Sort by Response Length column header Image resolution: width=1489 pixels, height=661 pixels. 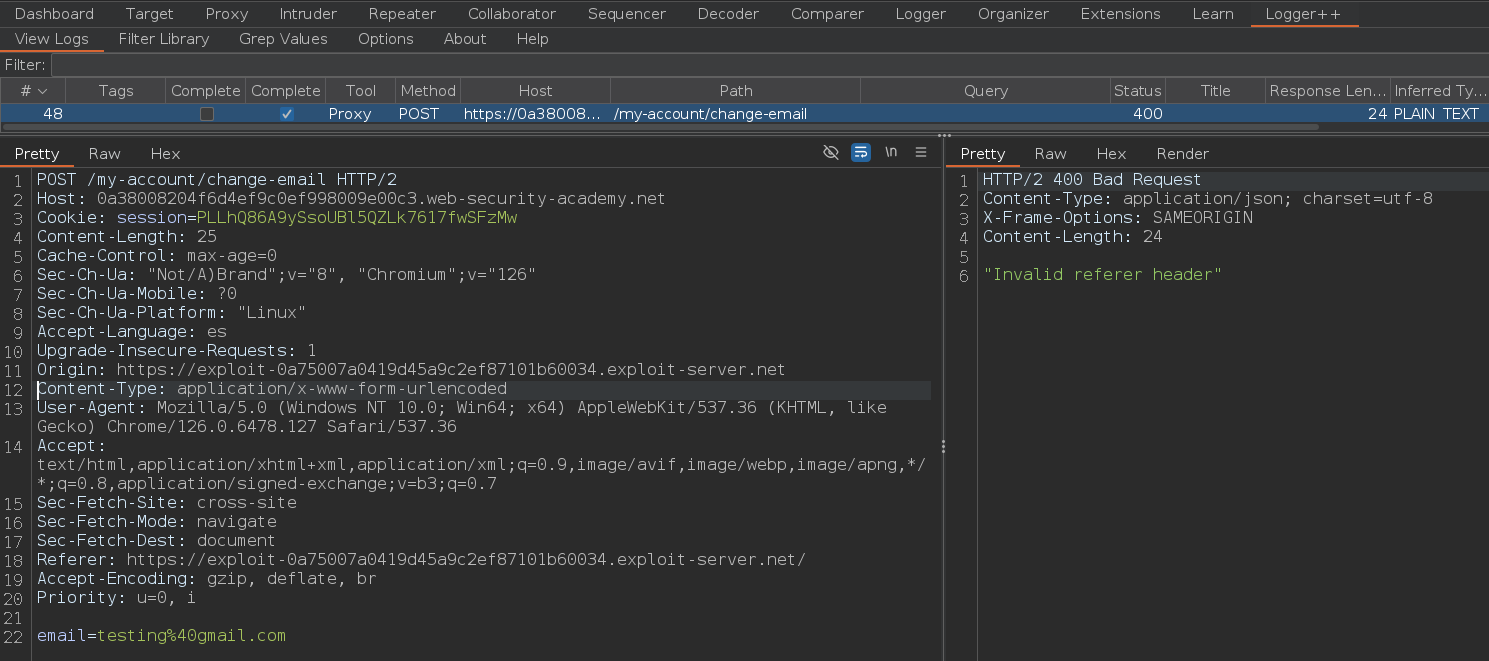tap(1328, 91)
